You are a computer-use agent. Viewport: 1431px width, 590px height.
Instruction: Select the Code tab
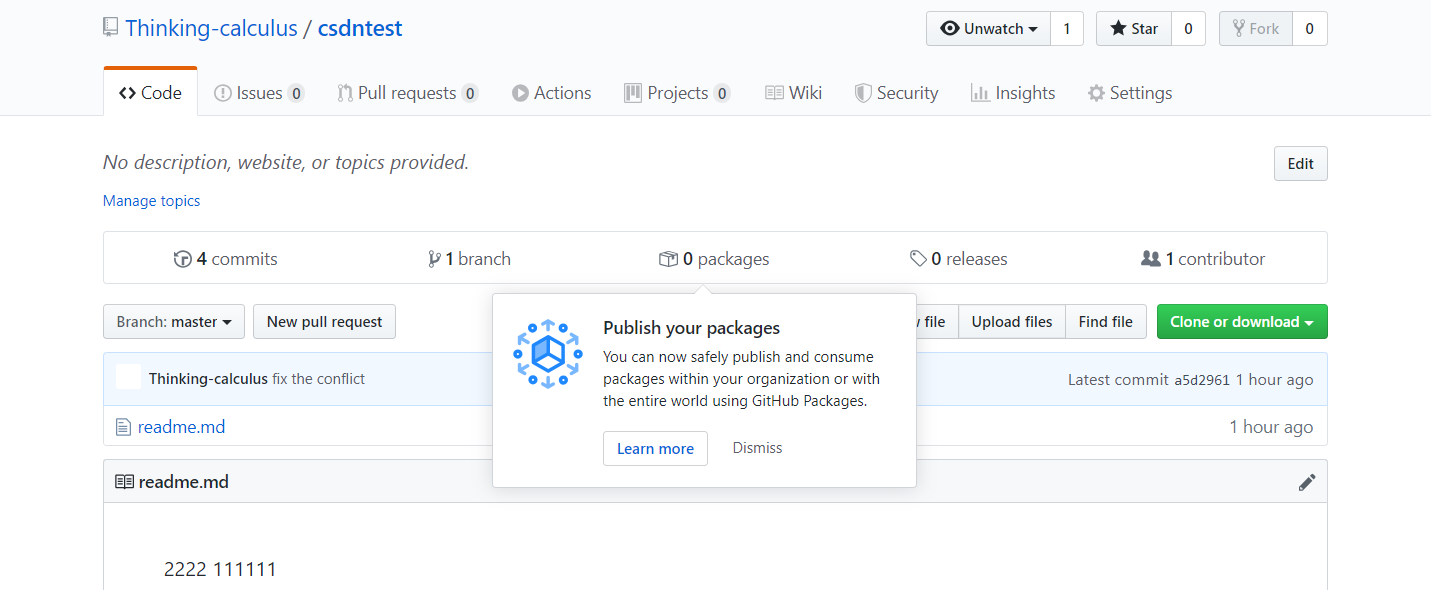[x=150, y=93]
